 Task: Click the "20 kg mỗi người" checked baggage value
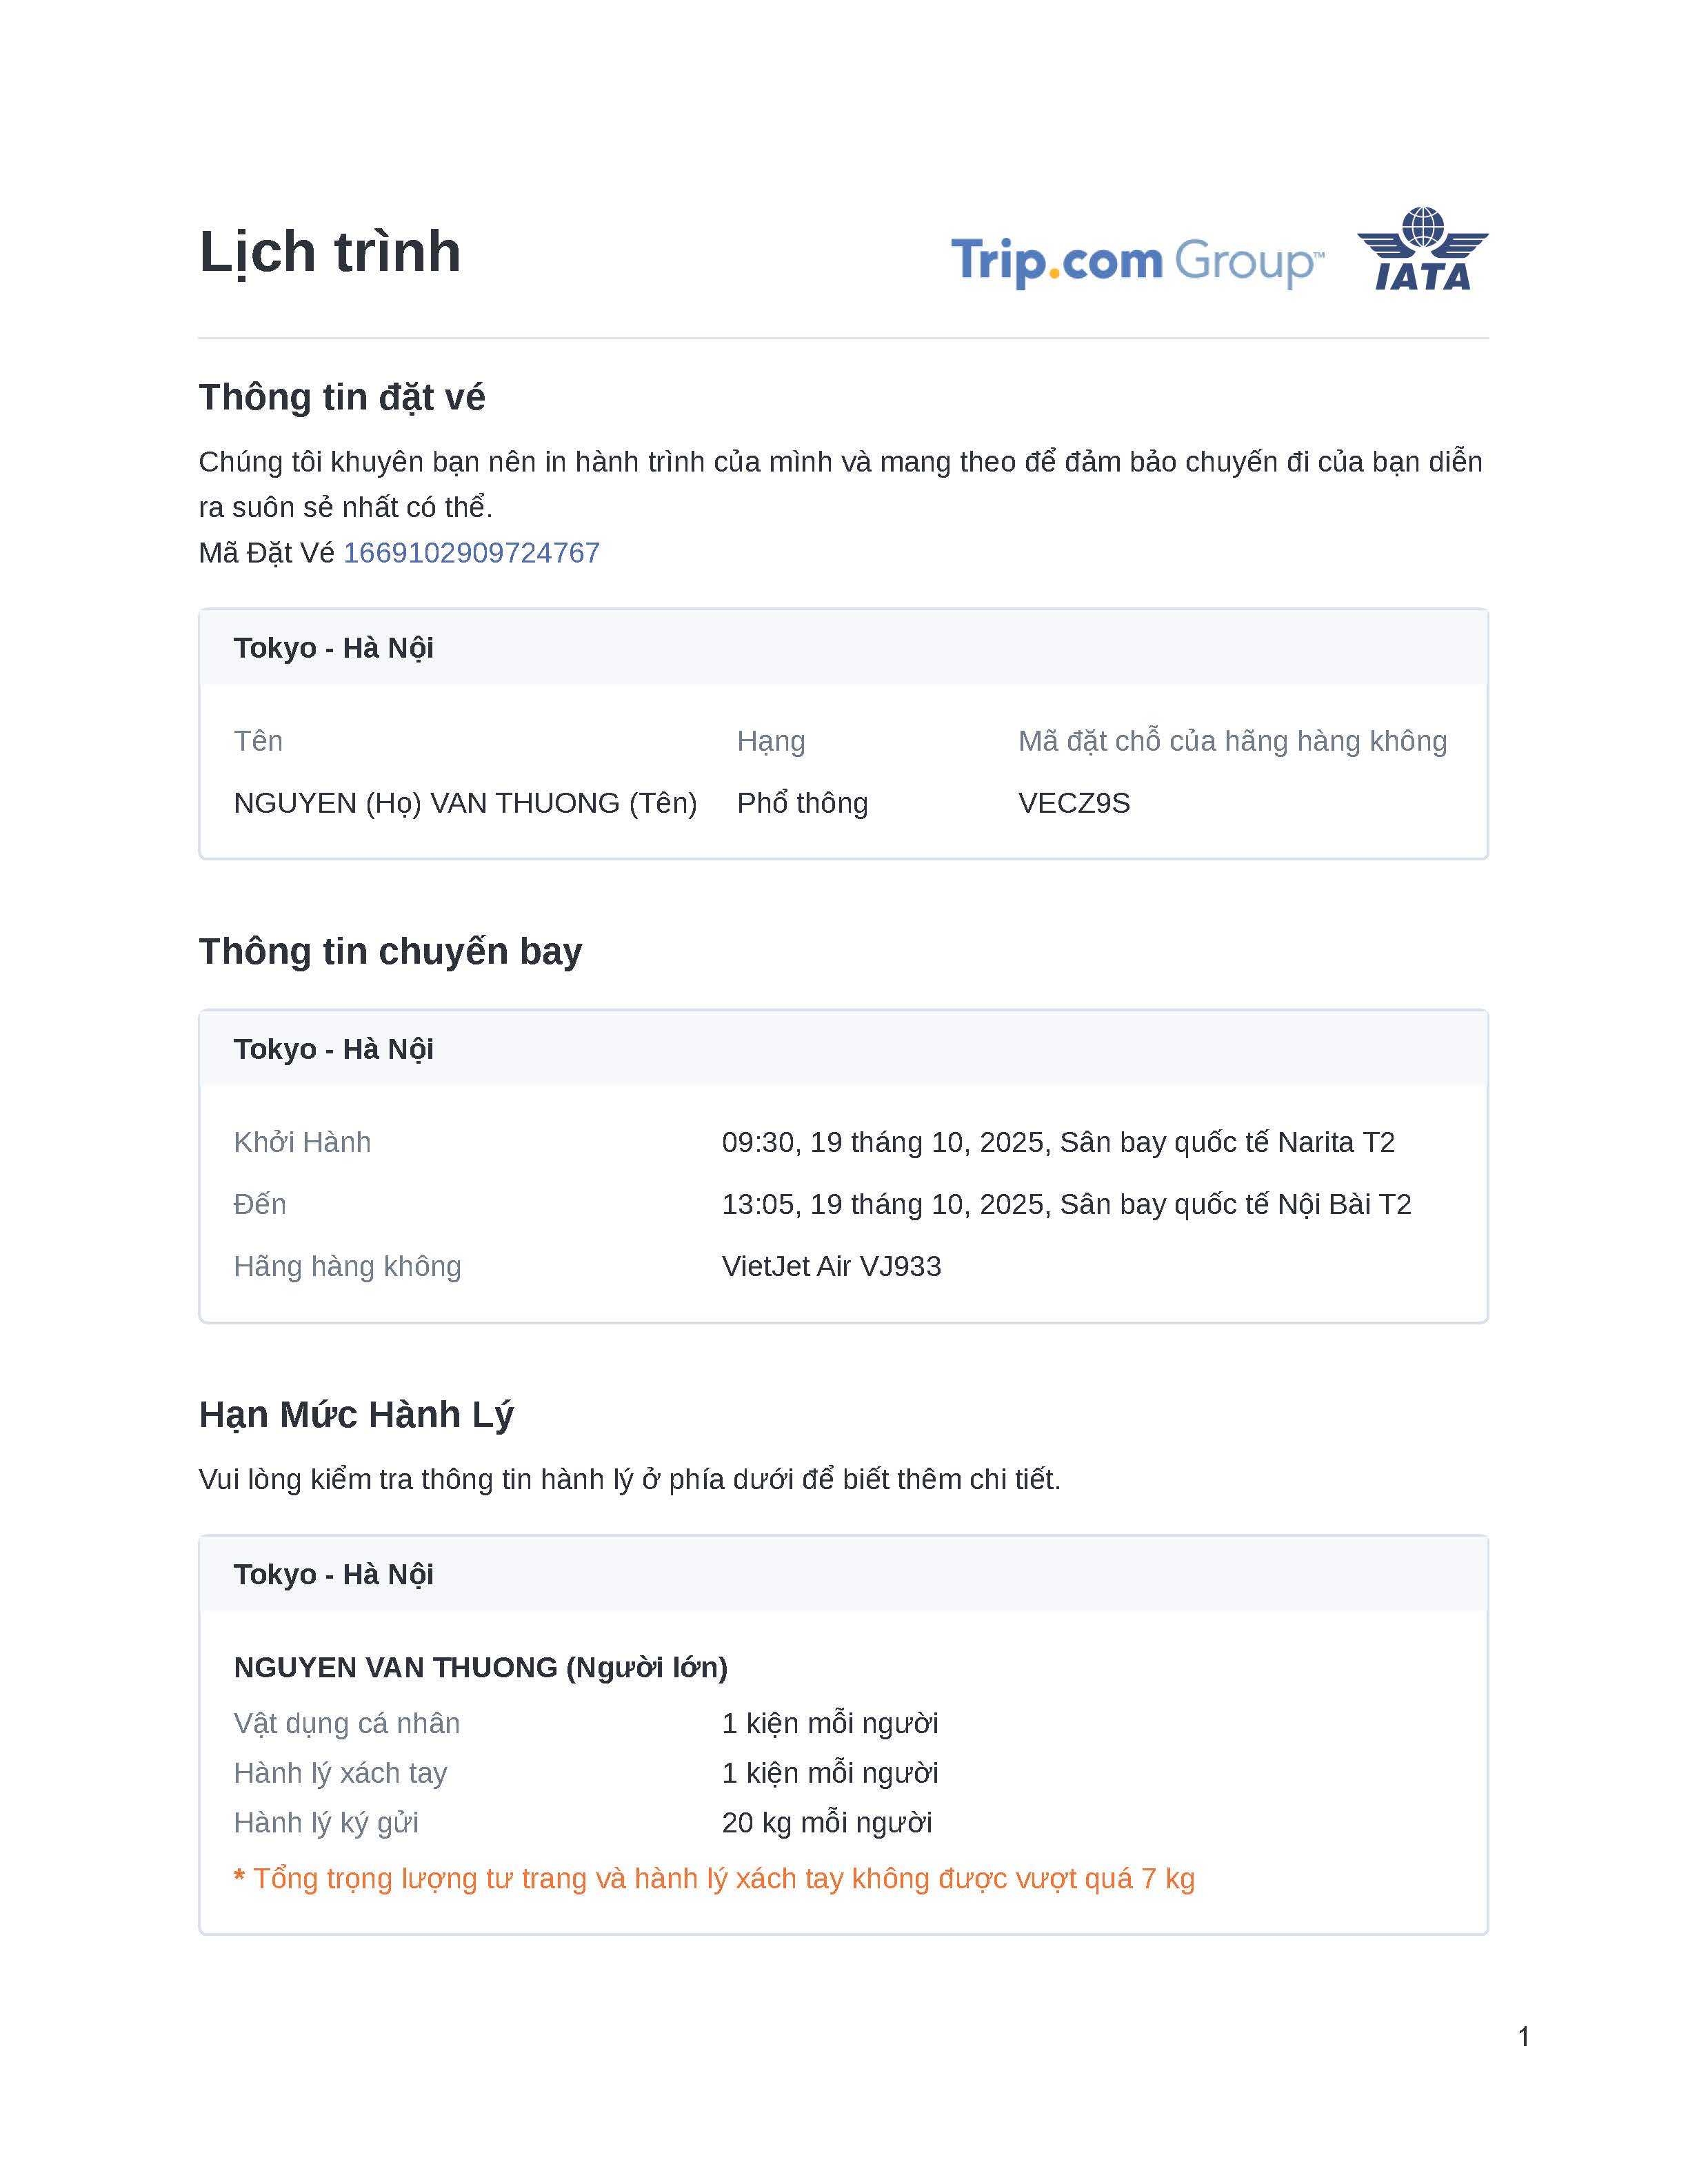826,1822
